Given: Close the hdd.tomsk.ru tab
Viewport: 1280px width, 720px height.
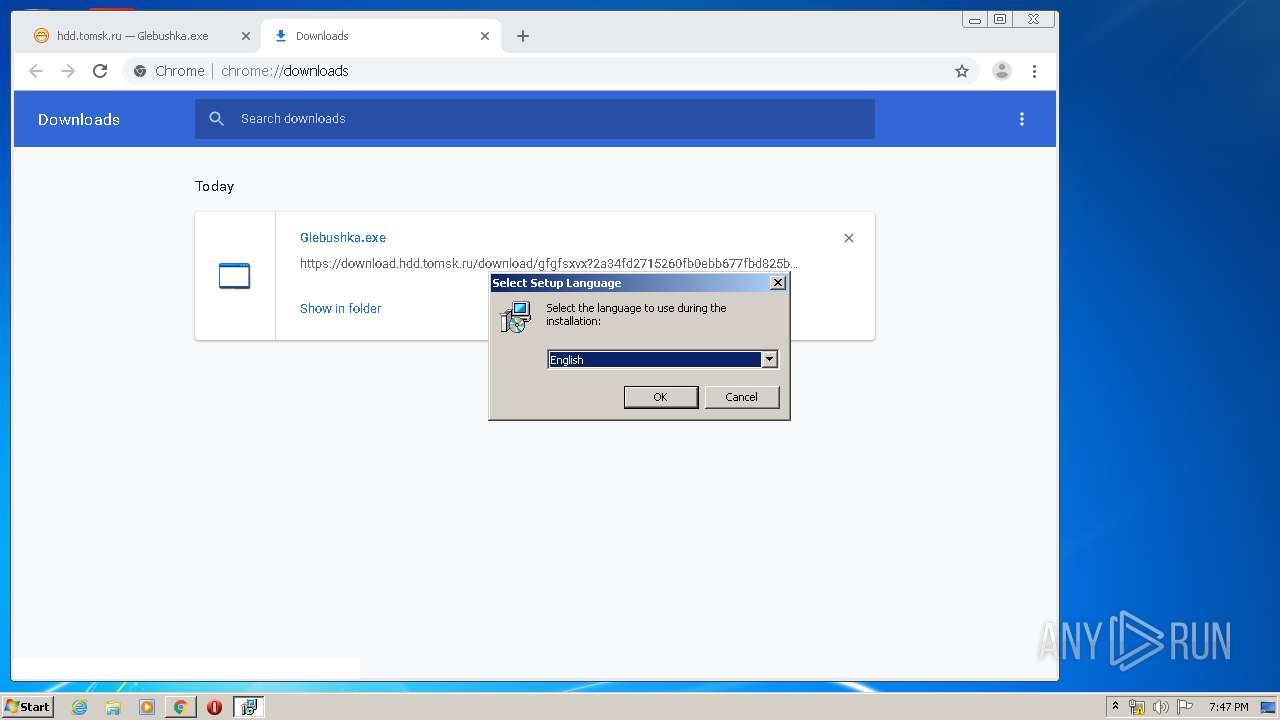Looking at the screenshot, I should click(x=246, y=36).
